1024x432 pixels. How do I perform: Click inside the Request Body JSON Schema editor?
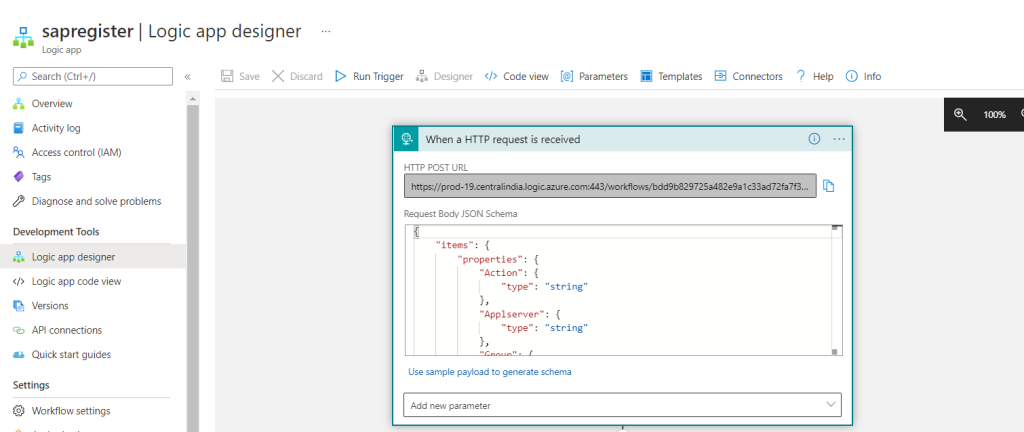[623, 290]
